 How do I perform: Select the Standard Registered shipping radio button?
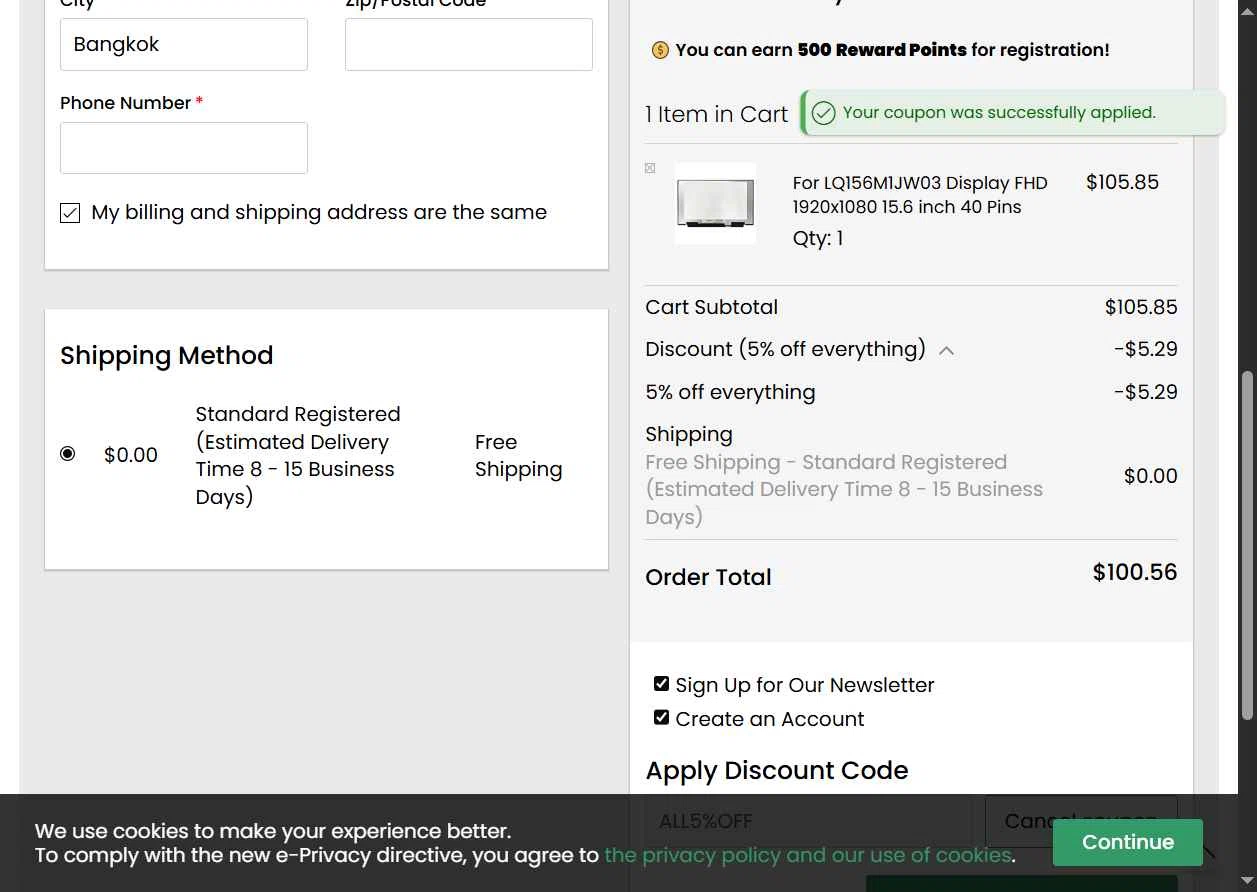[x=67, y=454]
